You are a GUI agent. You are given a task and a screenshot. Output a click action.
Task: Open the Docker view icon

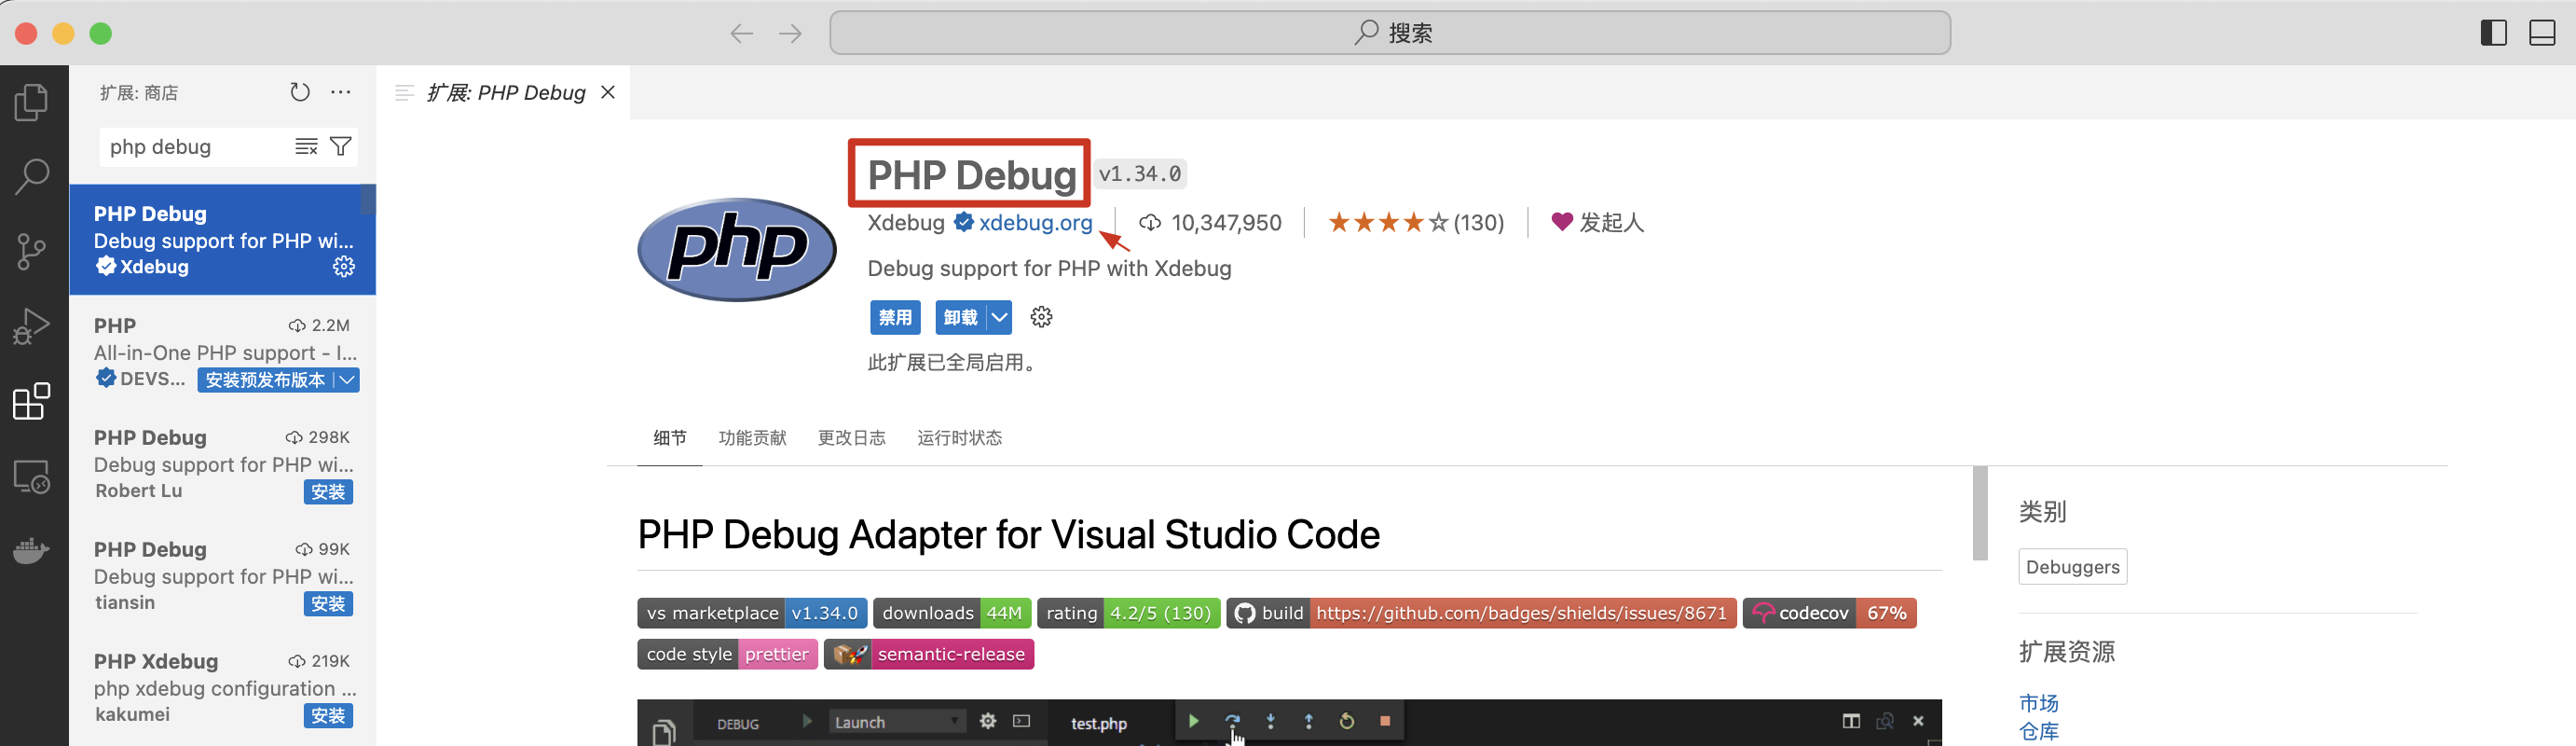point(32,550)
